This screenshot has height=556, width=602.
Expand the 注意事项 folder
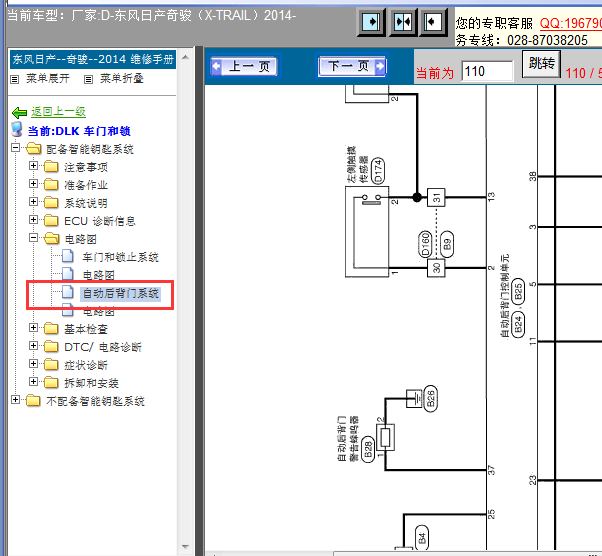tap(33, 166)
